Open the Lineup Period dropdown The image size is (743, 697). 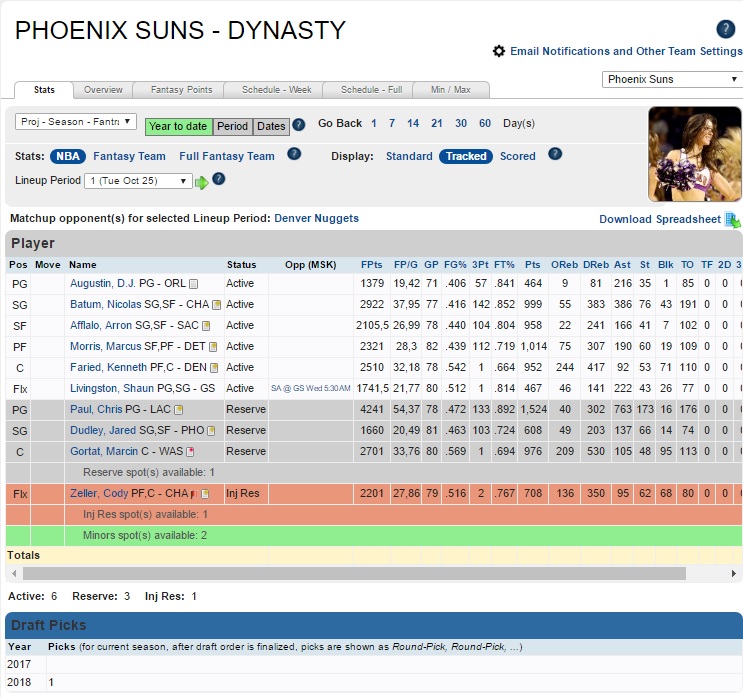138,181
